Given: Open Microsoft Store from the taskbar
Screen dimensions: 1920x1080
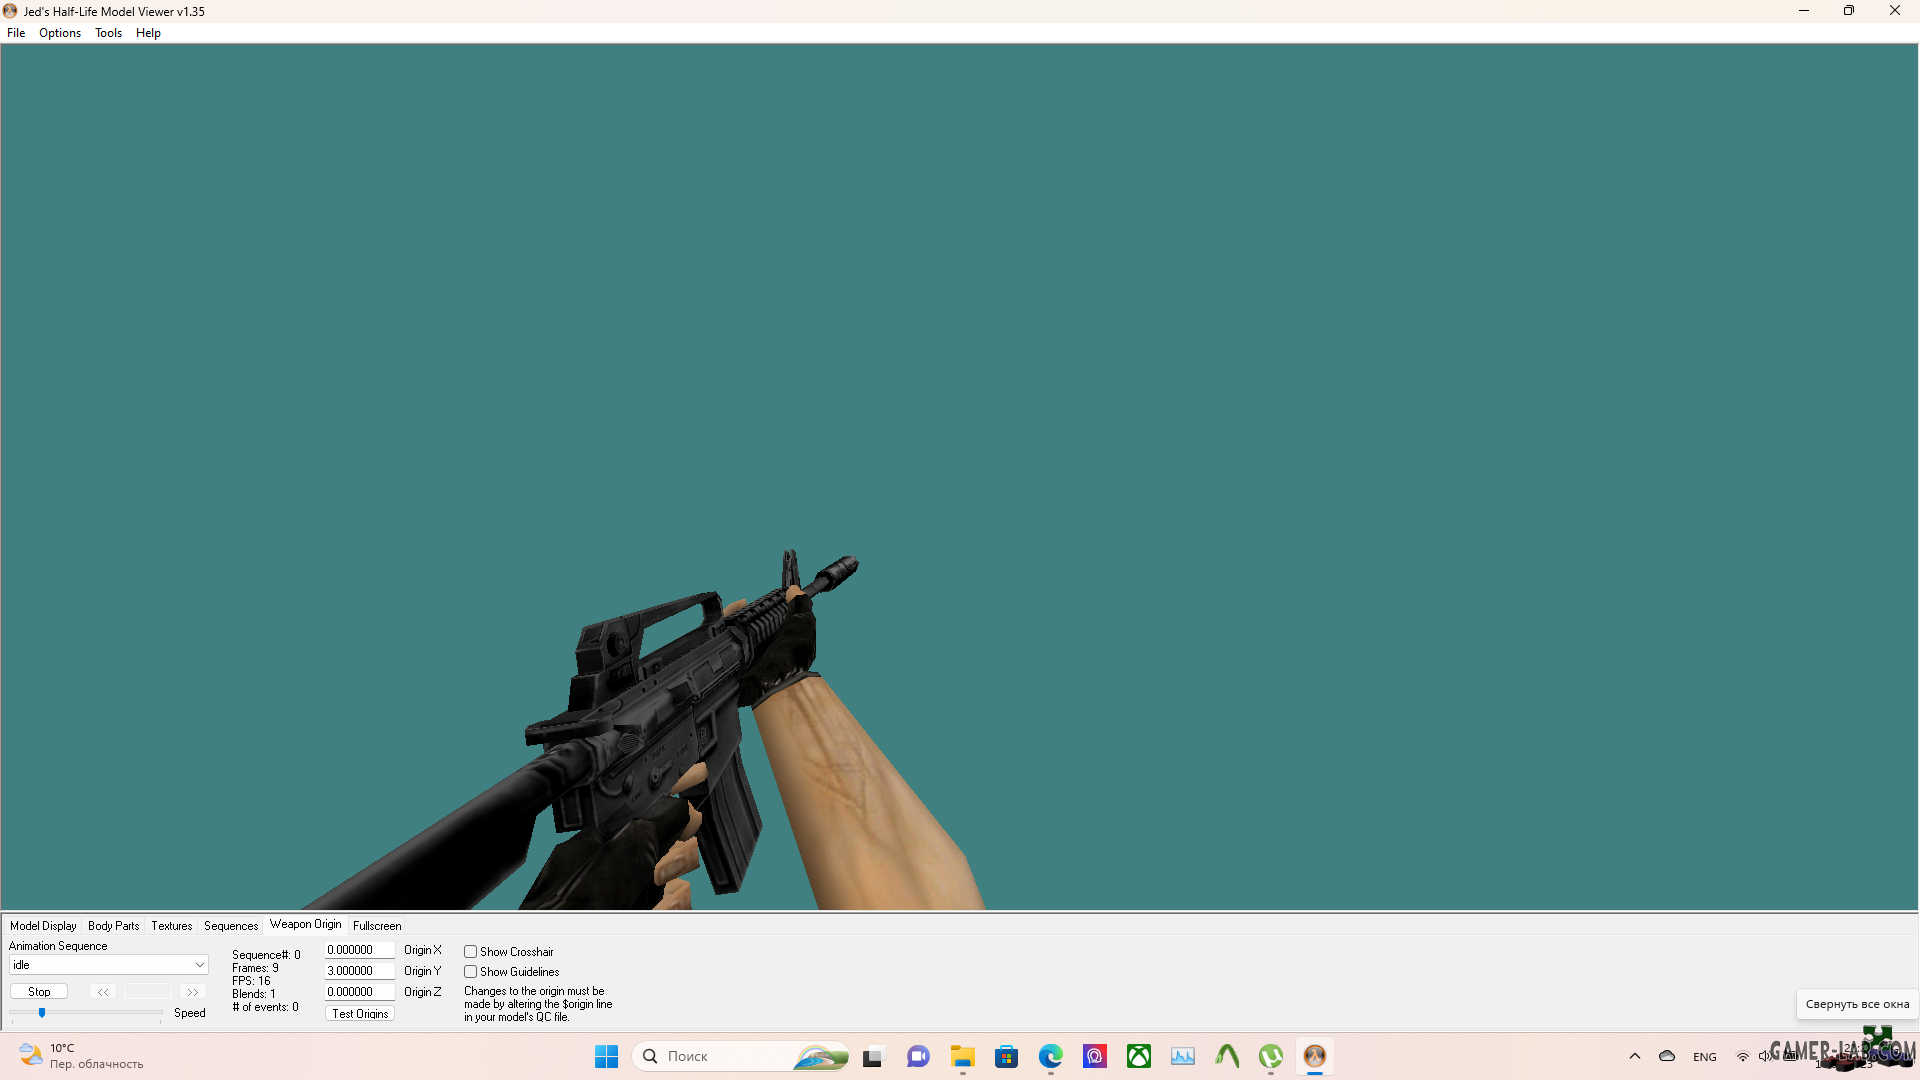Looking at the screenshot, I should [1006, 1057].
